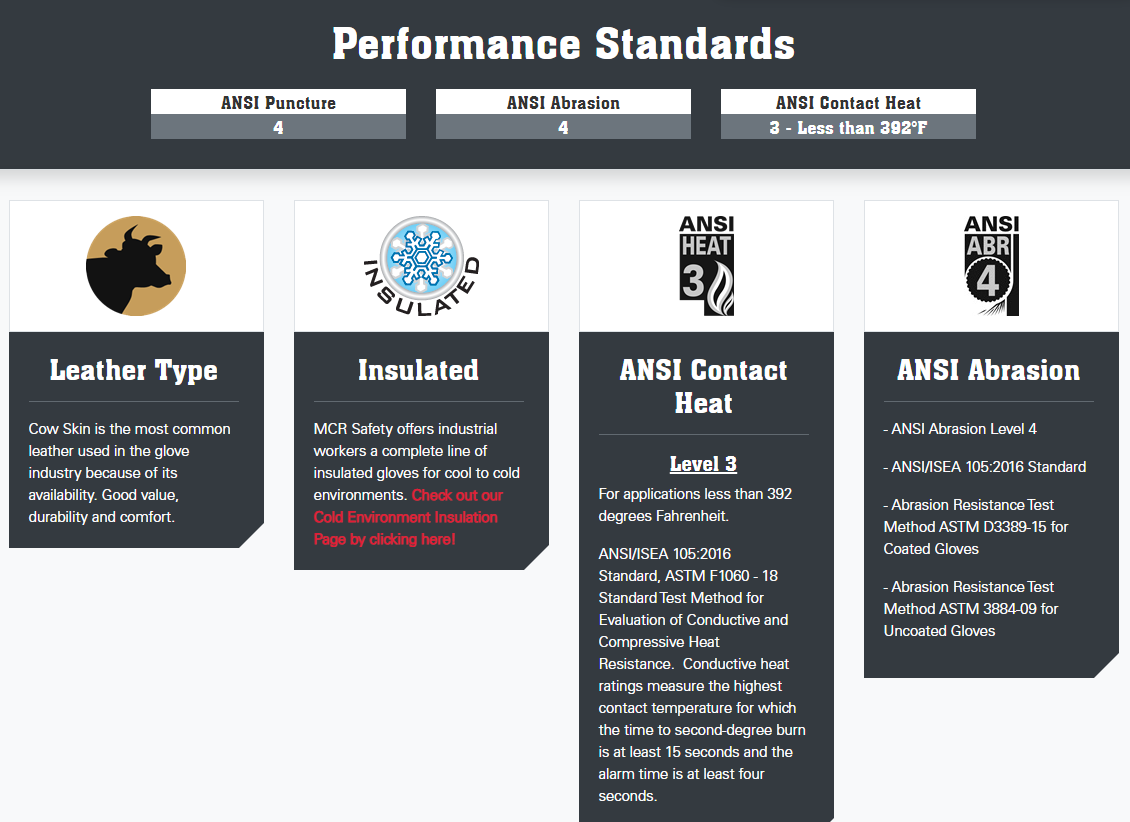Click the '3 - Less than 392°F' value
Image resolution: width=1130 pixels, height=822 pixels.
click(848, 128)
